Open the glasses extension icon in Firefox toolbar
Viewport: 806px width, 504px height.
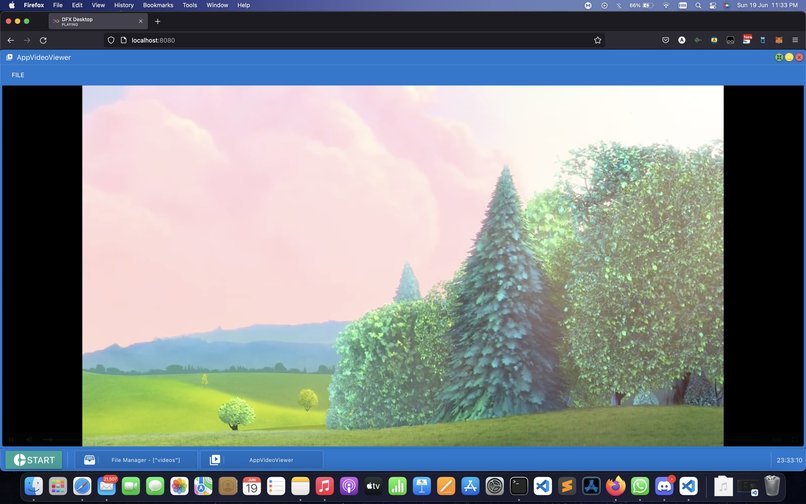point(730,40)
